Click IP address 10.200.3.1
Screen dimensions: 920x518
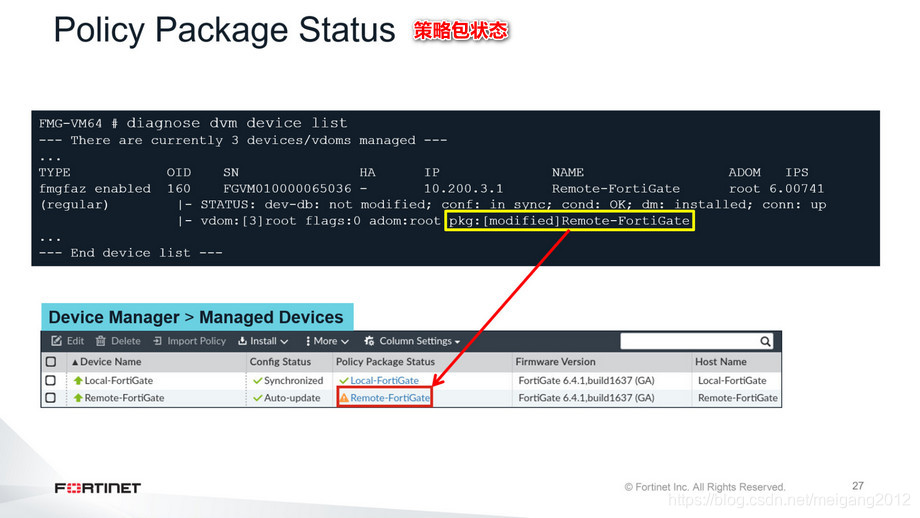point(464,189)
